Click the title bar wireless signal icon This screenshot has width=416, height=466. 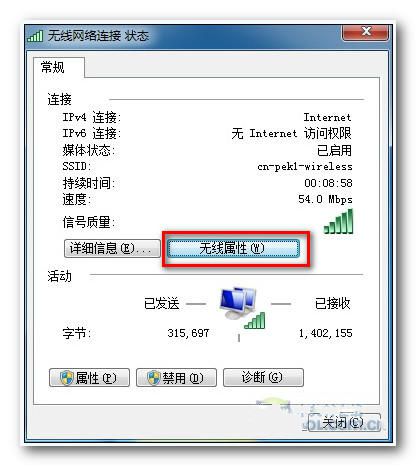35,36
